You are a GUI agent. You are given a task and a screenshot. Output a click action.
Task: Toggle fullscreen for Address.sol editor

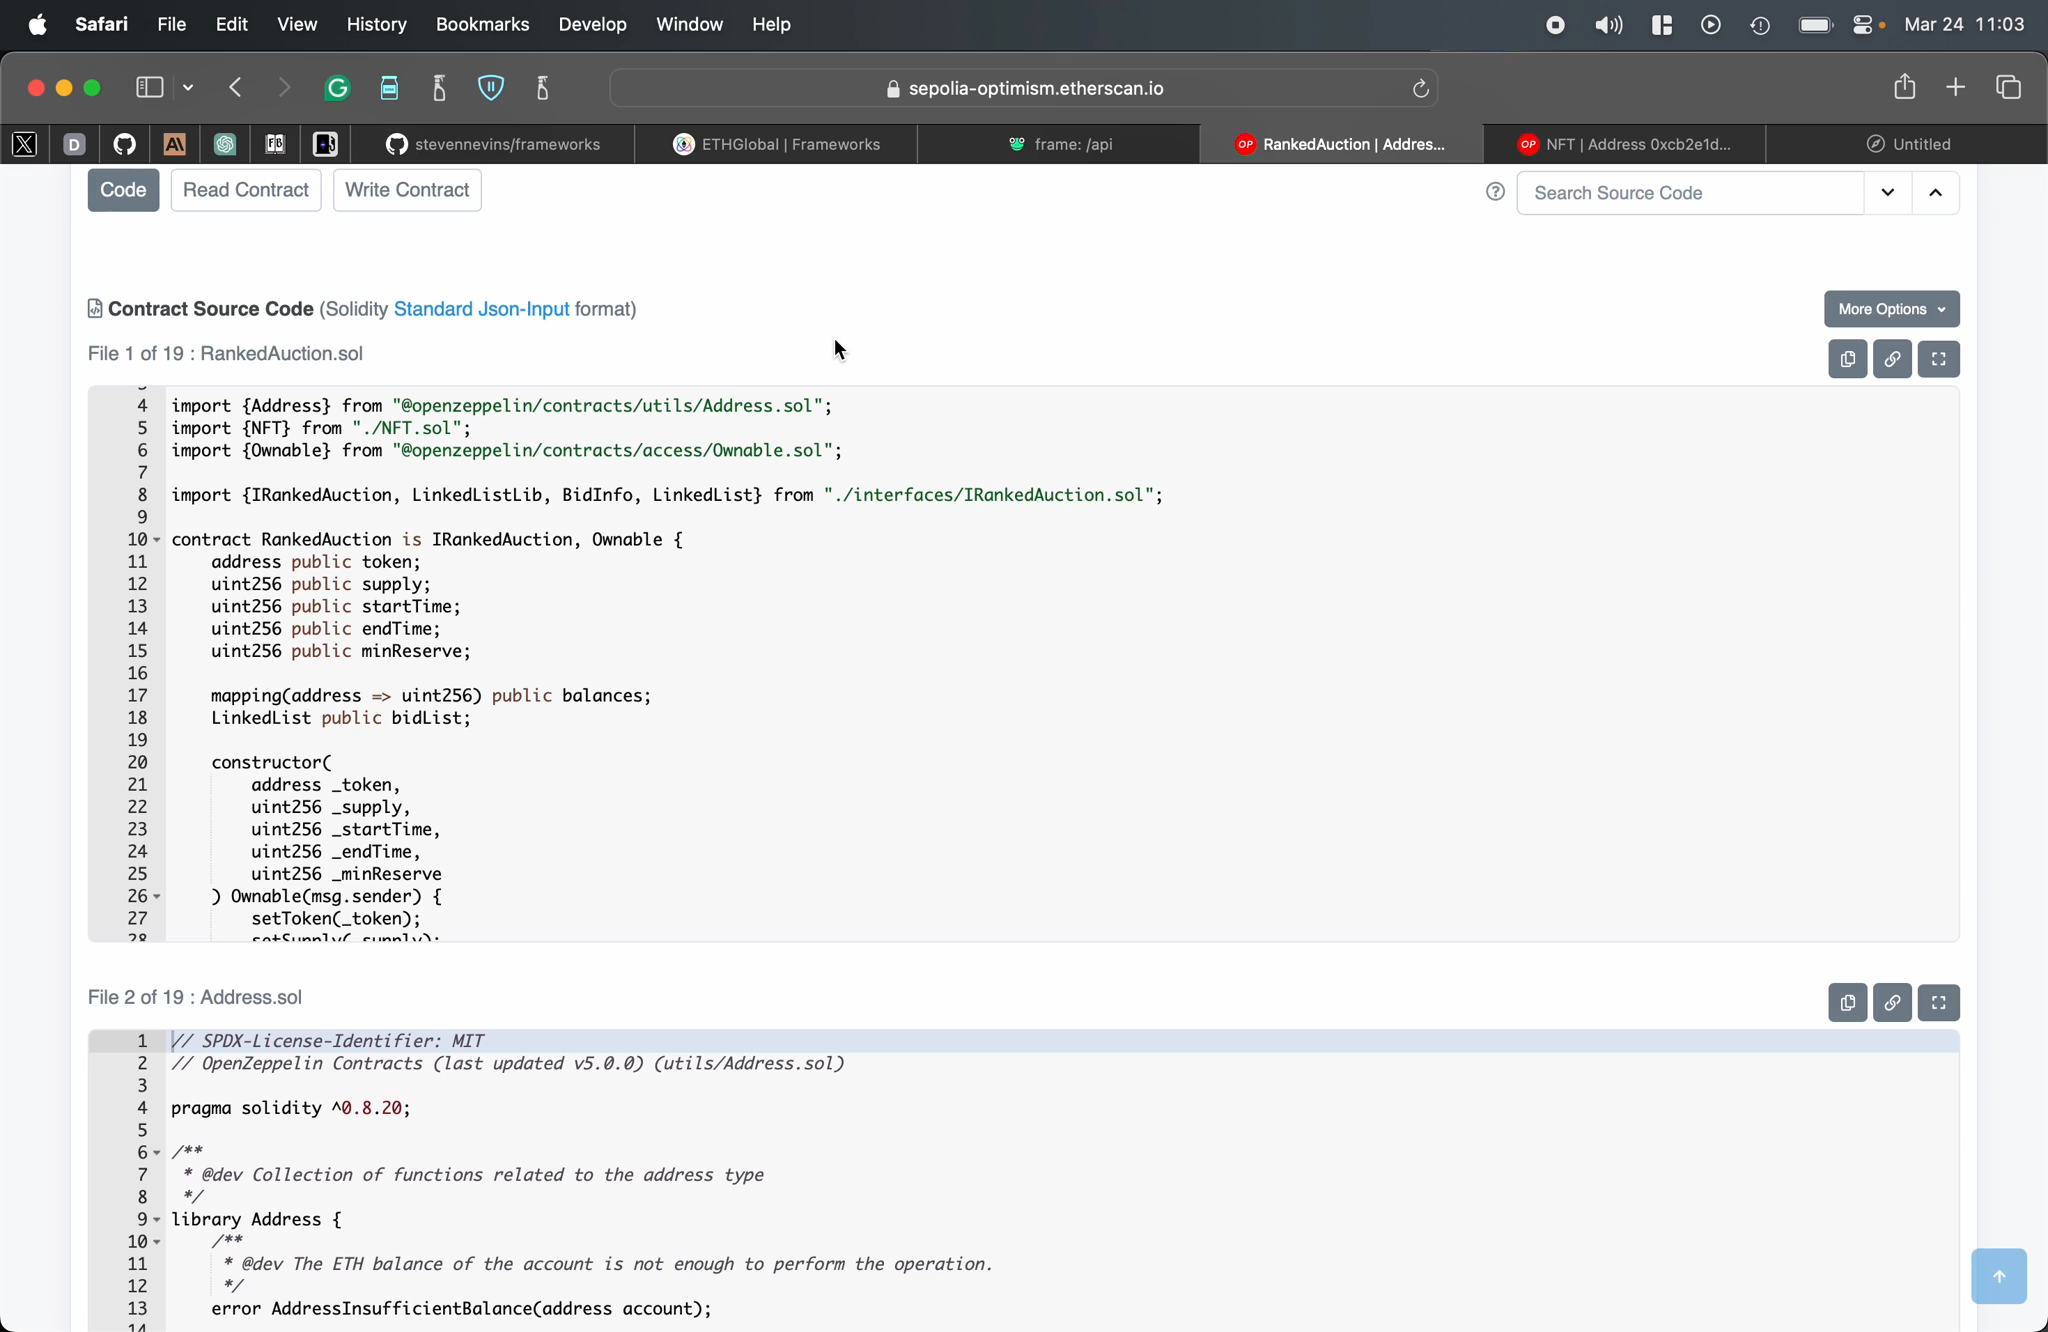pos(1938,1003)
